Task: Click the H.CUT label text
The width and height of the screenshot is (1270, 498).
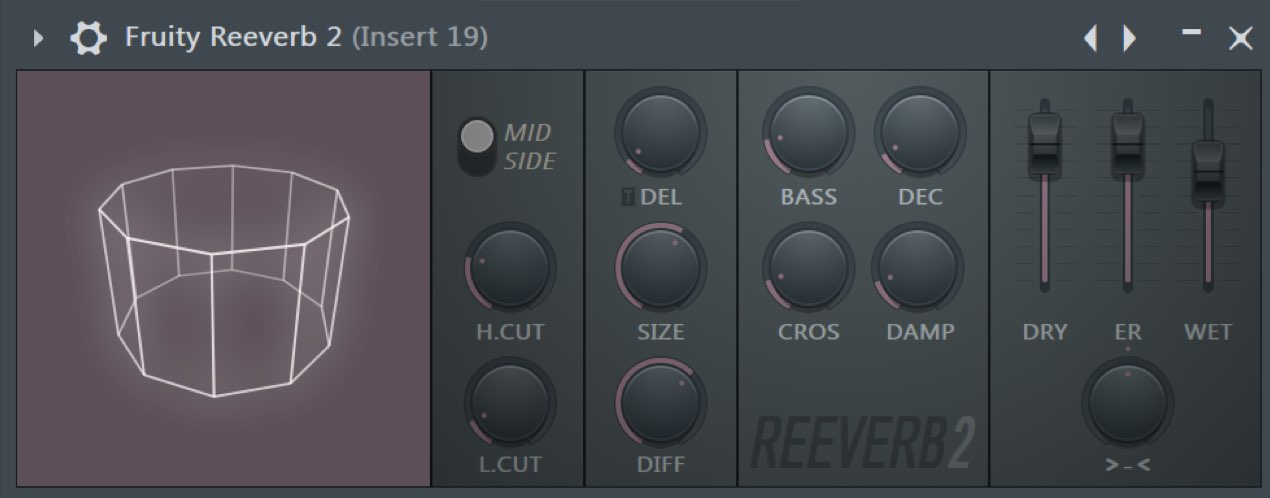Action: pyautogui.click(x=510, y=332)
